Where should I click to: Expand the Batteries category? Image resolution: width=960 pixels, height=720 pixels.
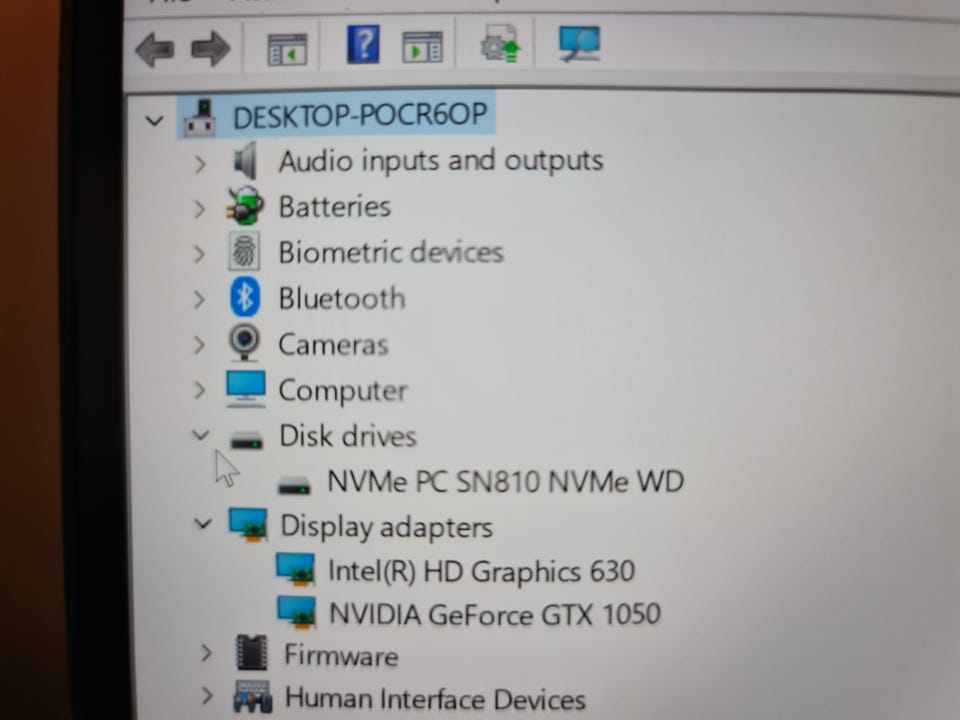[200, 209]
